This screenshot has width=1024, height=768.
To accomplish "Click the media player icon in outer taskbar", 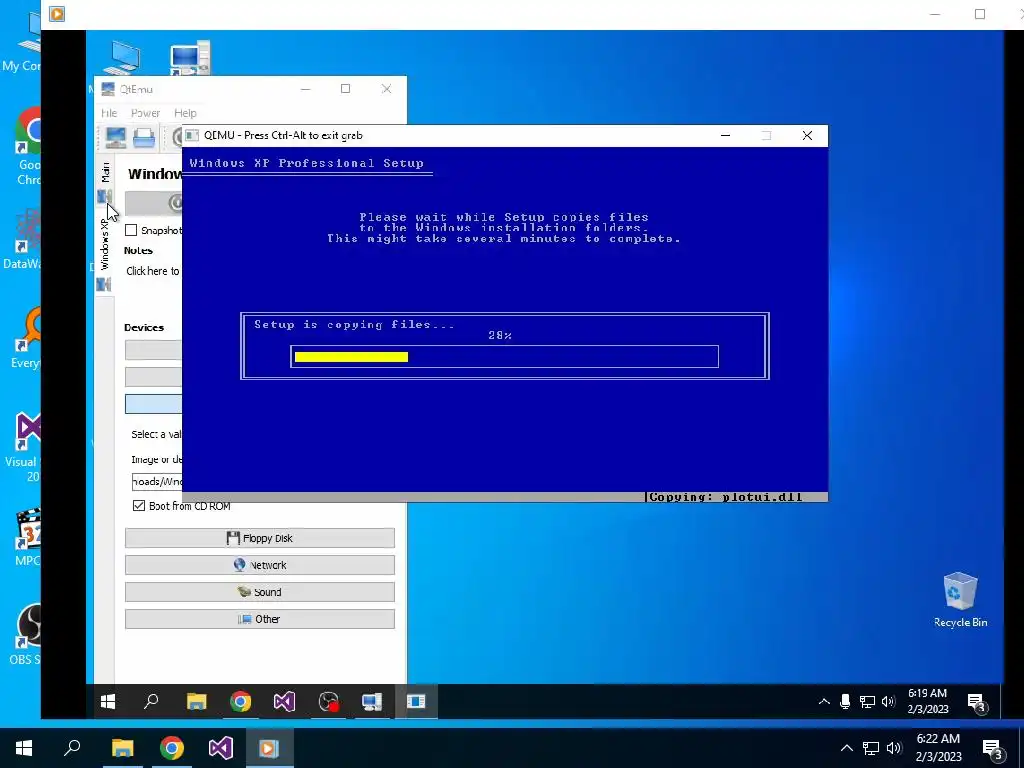I will (x=269, y=748).
